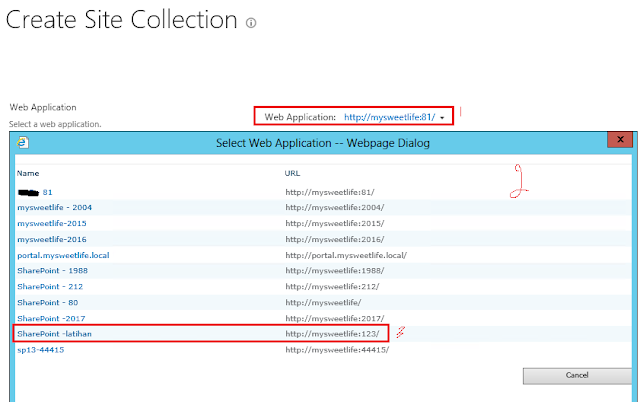Image resolution: width=640 pixels, height=402 pixels.
Task: Click the Web Application section heading on left
Action: 43,107
